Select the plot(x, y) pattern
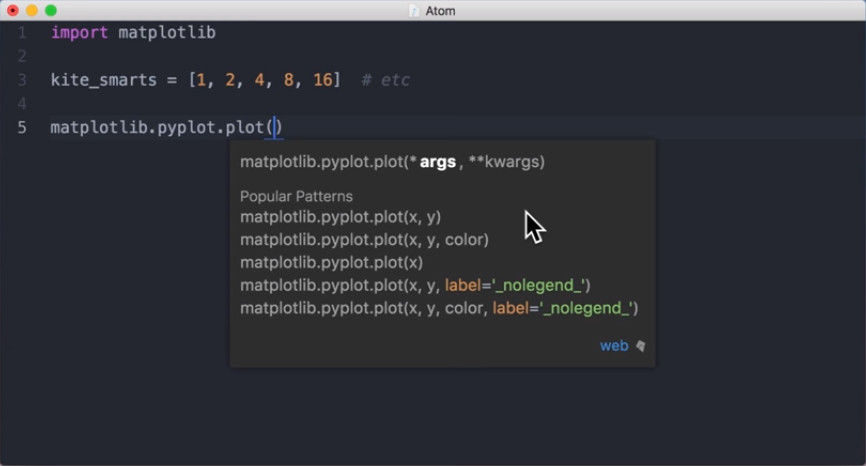The width and height of the screenshot is (866, 466). [340, 217]
